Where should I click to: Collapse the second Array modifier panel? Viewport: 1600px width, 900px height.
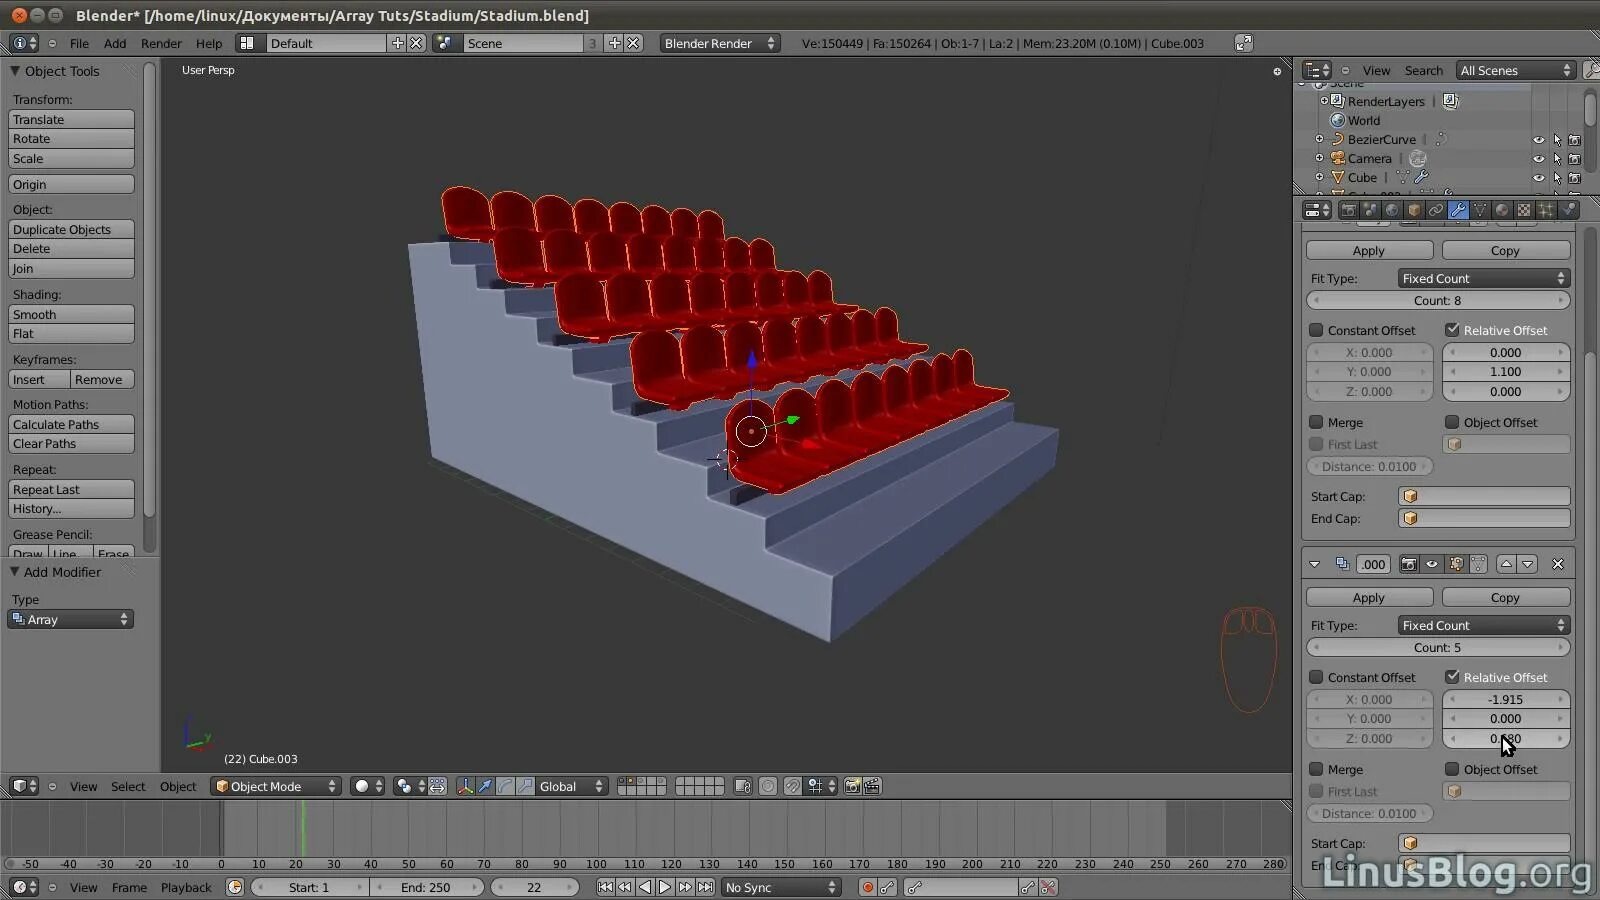1315,564
